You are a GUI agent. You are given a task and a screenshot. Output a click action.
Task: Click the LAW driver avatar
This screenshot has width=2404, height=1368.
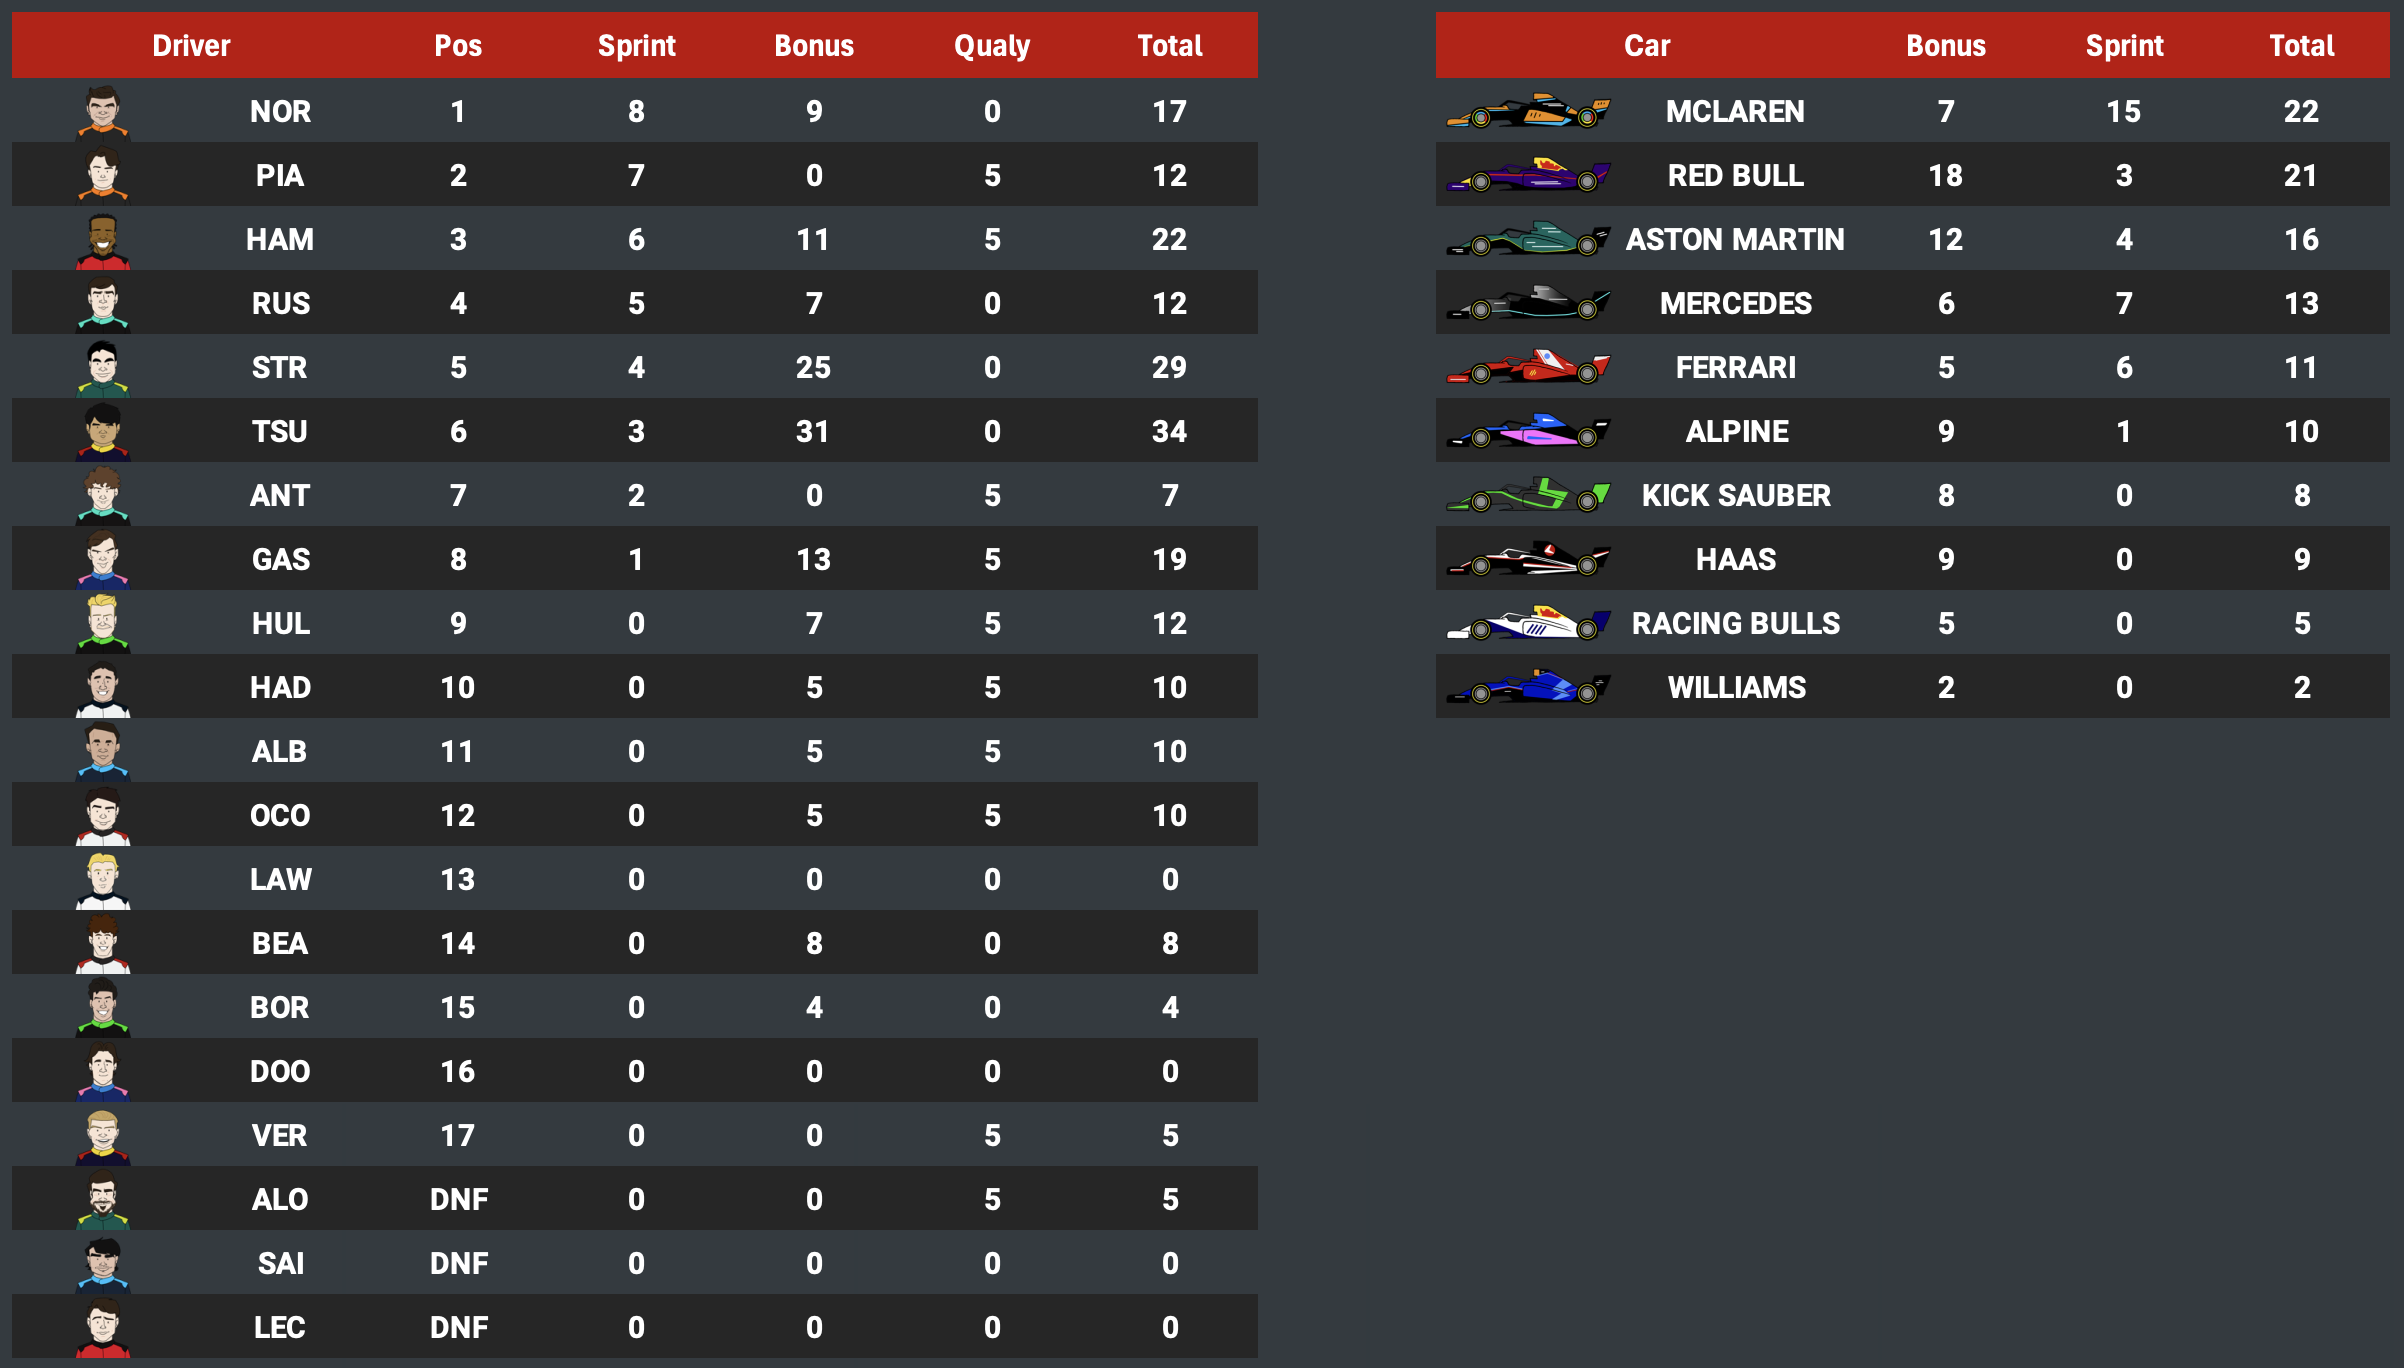coord(103,879)
